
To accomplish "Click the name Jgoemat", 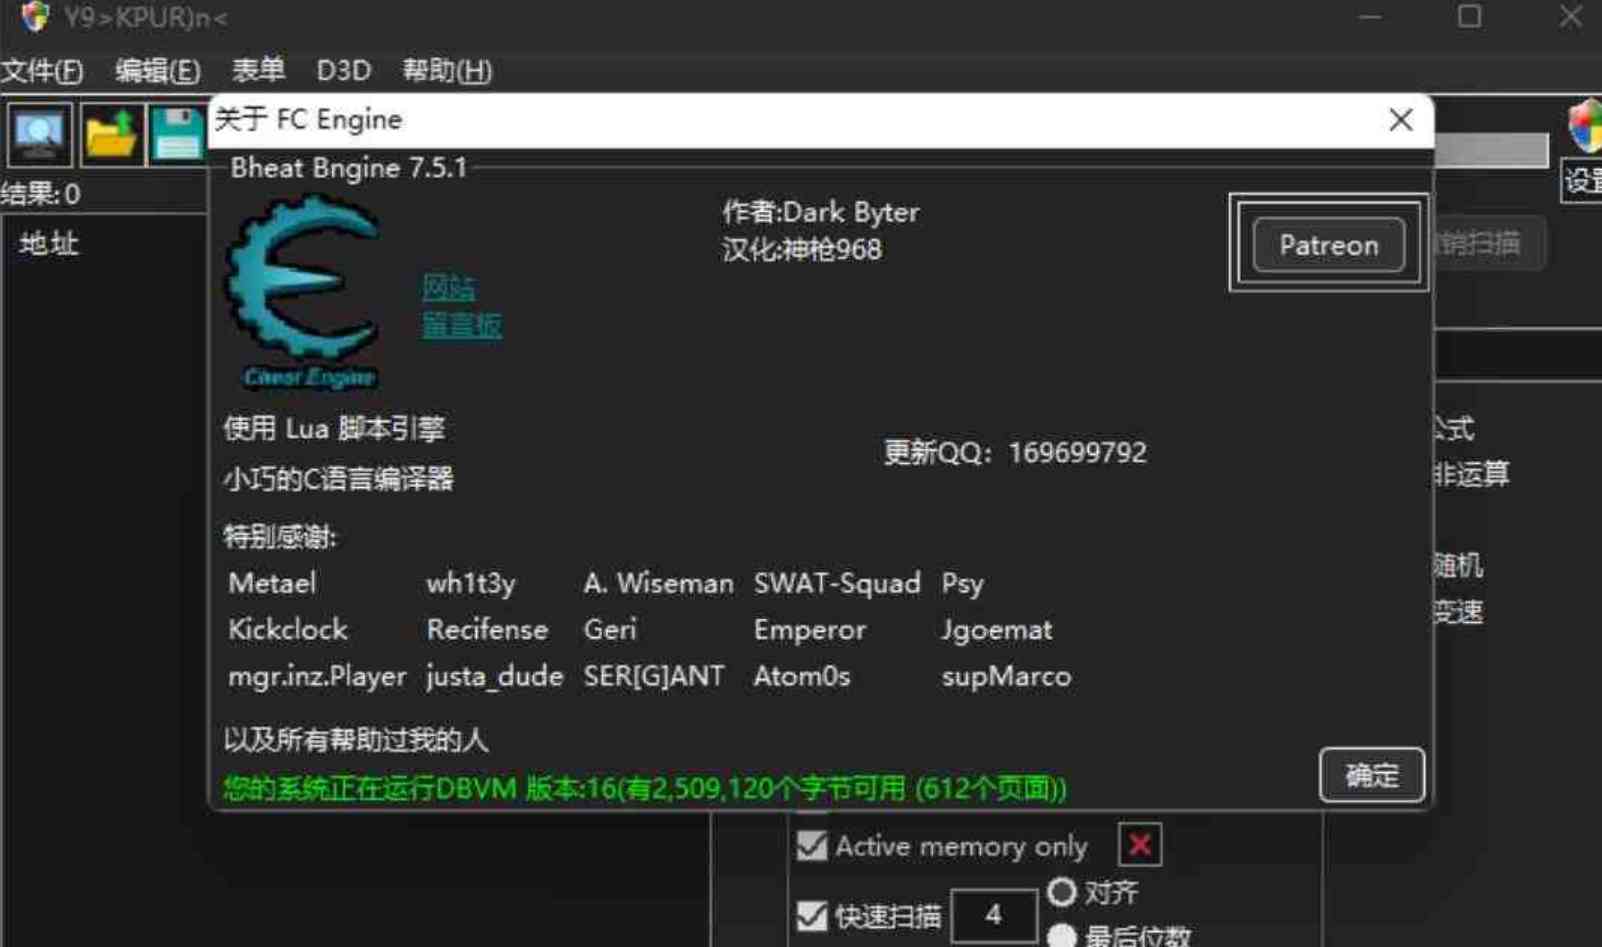I will point(996,630).
